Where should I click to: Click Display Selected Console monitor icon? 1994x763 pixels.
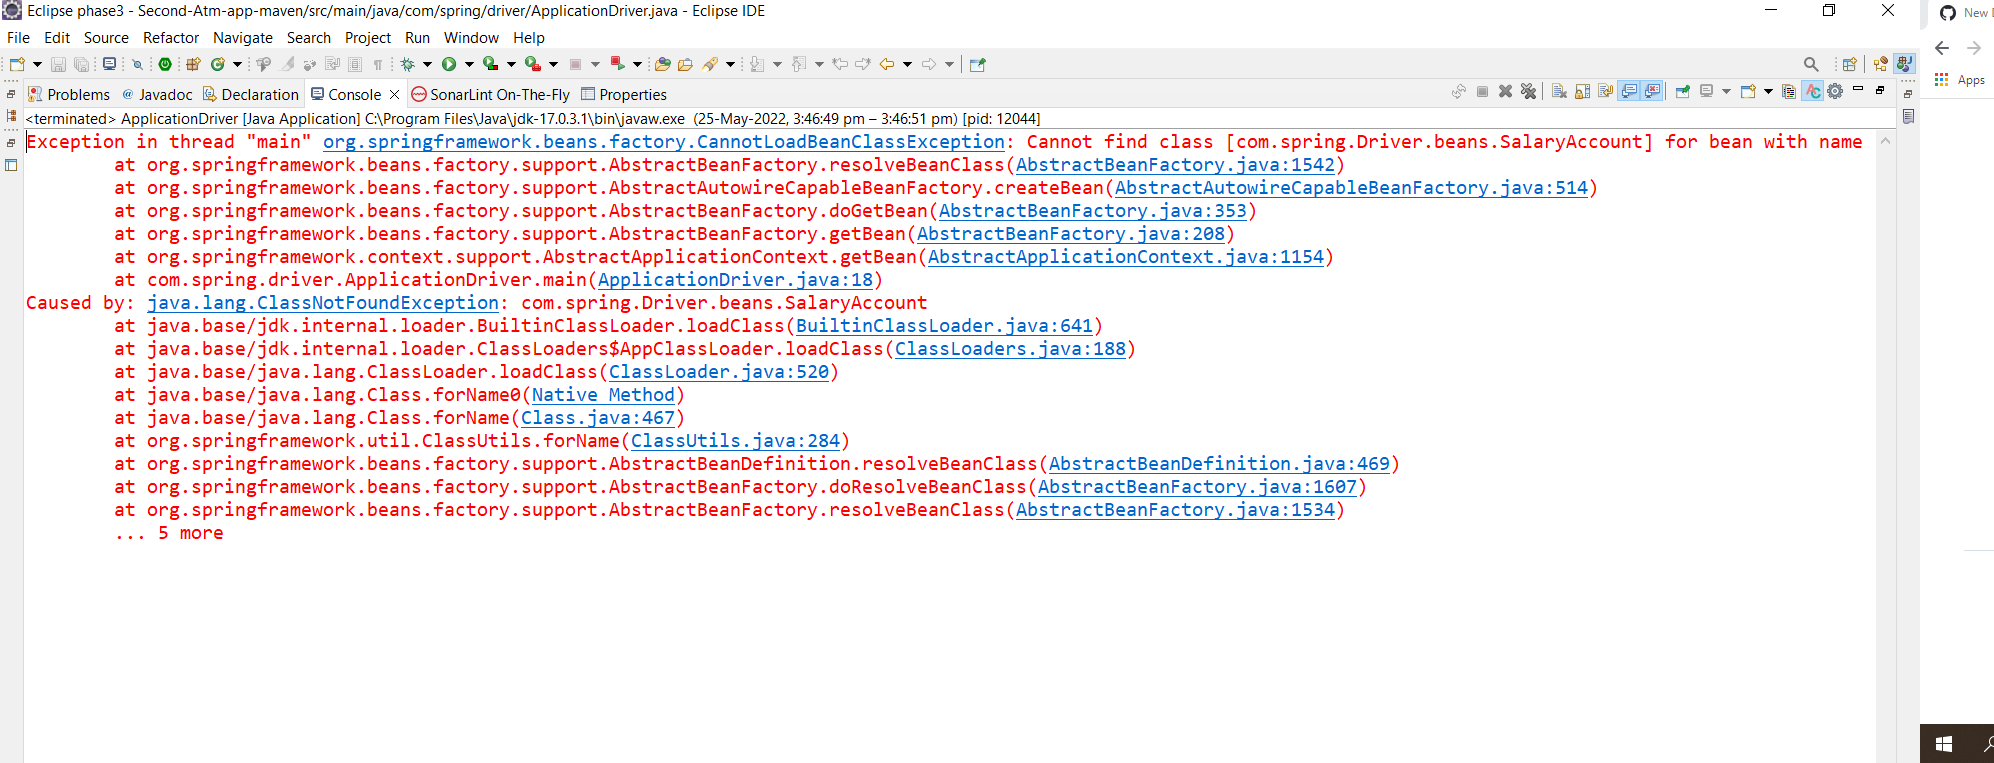click(1707, 92)
